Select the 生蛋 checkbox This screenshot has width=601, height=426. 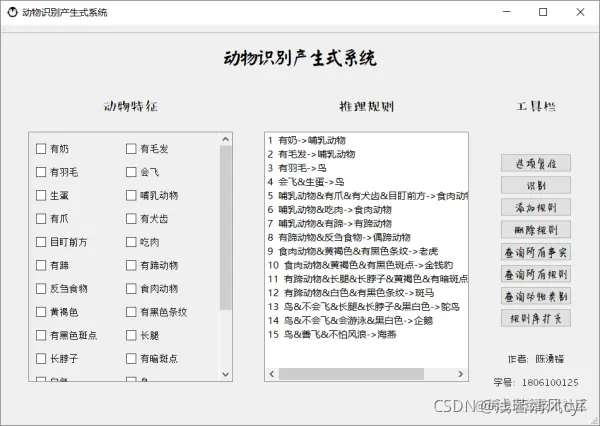click(41, 195)
